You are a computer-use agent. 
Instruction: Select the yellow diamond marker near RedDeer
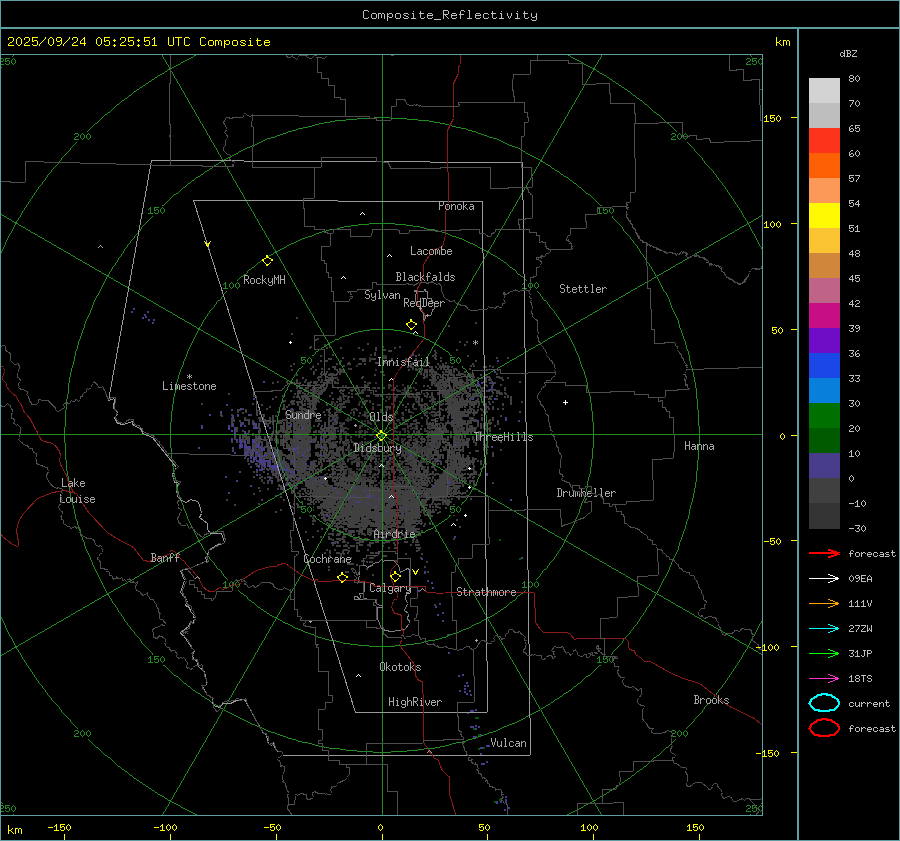[x=411, y=325]
